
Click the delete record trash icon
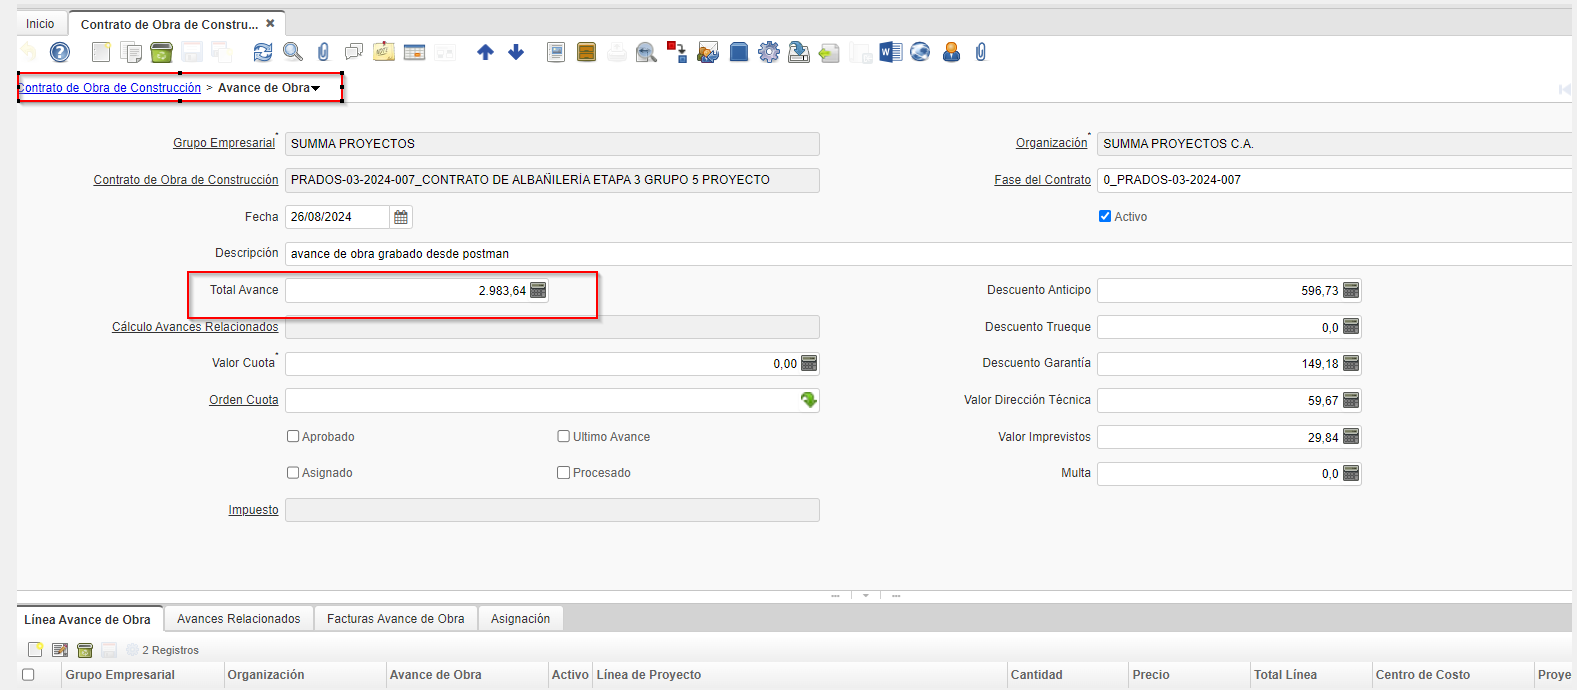click(x=161, y=52)
